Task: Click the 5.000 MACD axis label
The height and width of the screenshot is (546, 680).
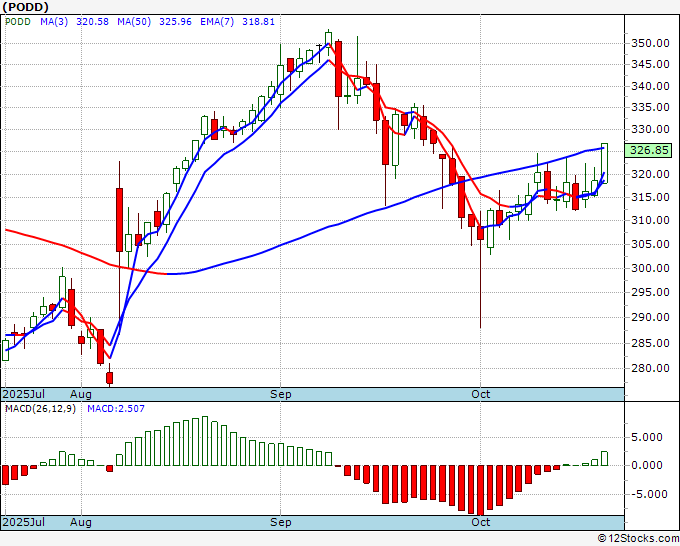Action: click(x=647, y=437)
